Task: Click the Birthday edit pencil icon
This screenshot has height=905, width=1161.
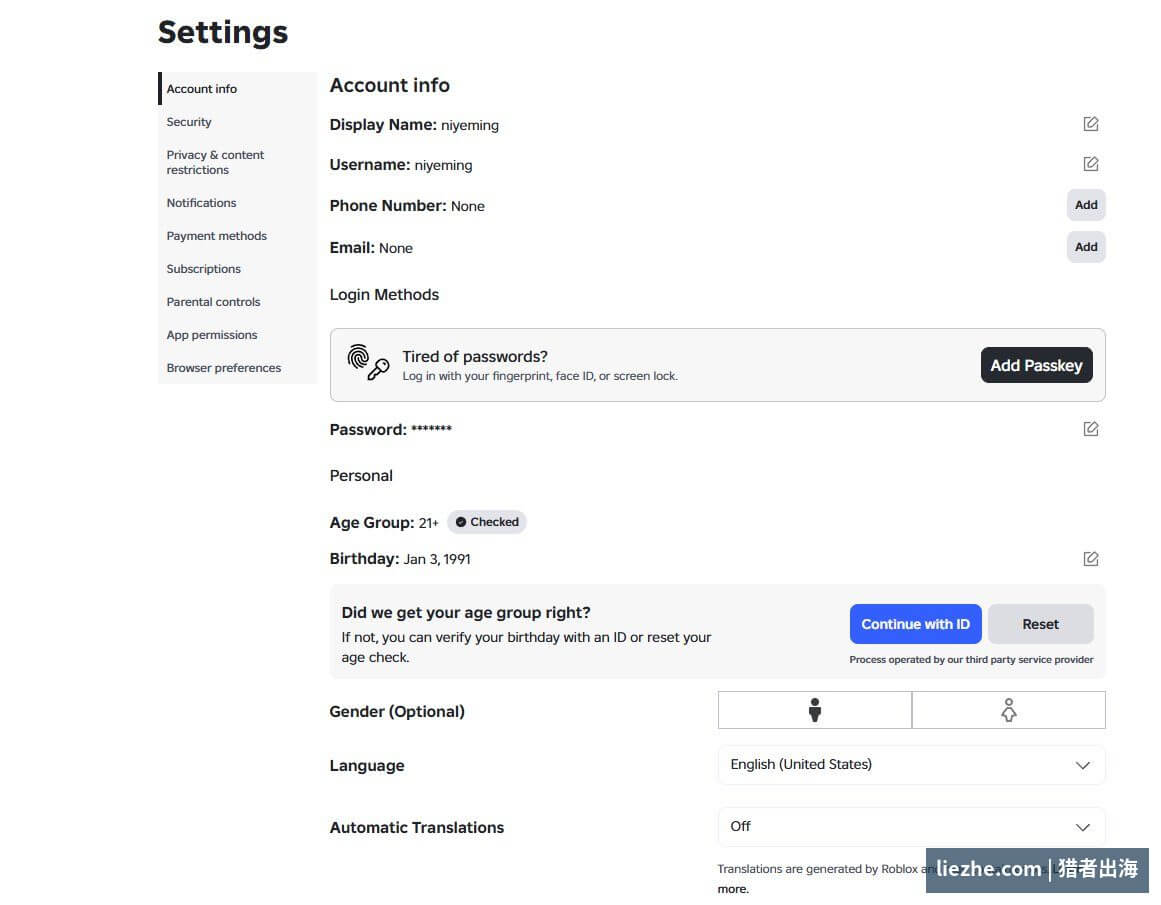Action: [1091, 558]
